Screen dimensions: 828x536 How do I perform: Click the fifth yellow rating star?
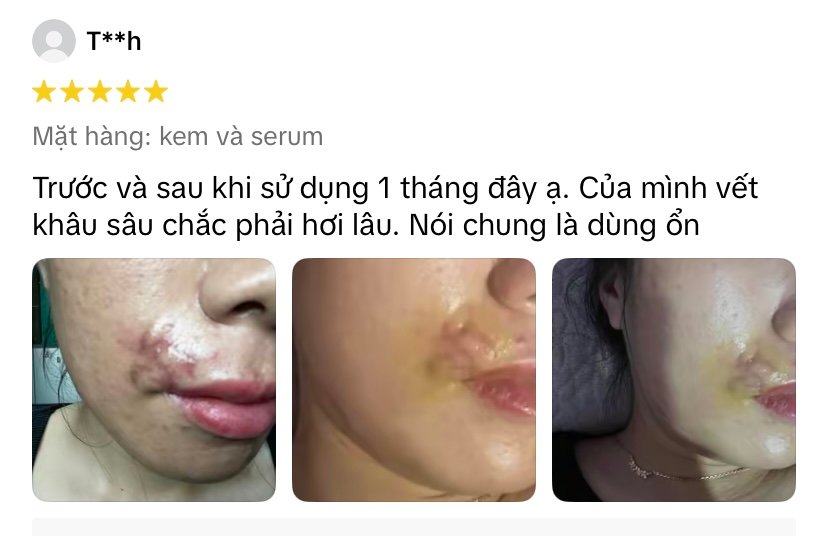point(156,92)
